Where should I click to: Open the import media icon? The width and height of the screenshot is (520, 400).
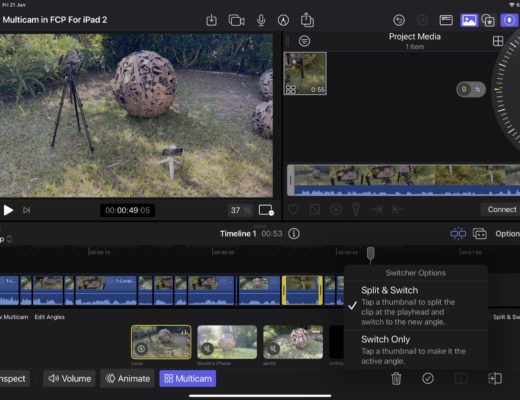[211, 20]
